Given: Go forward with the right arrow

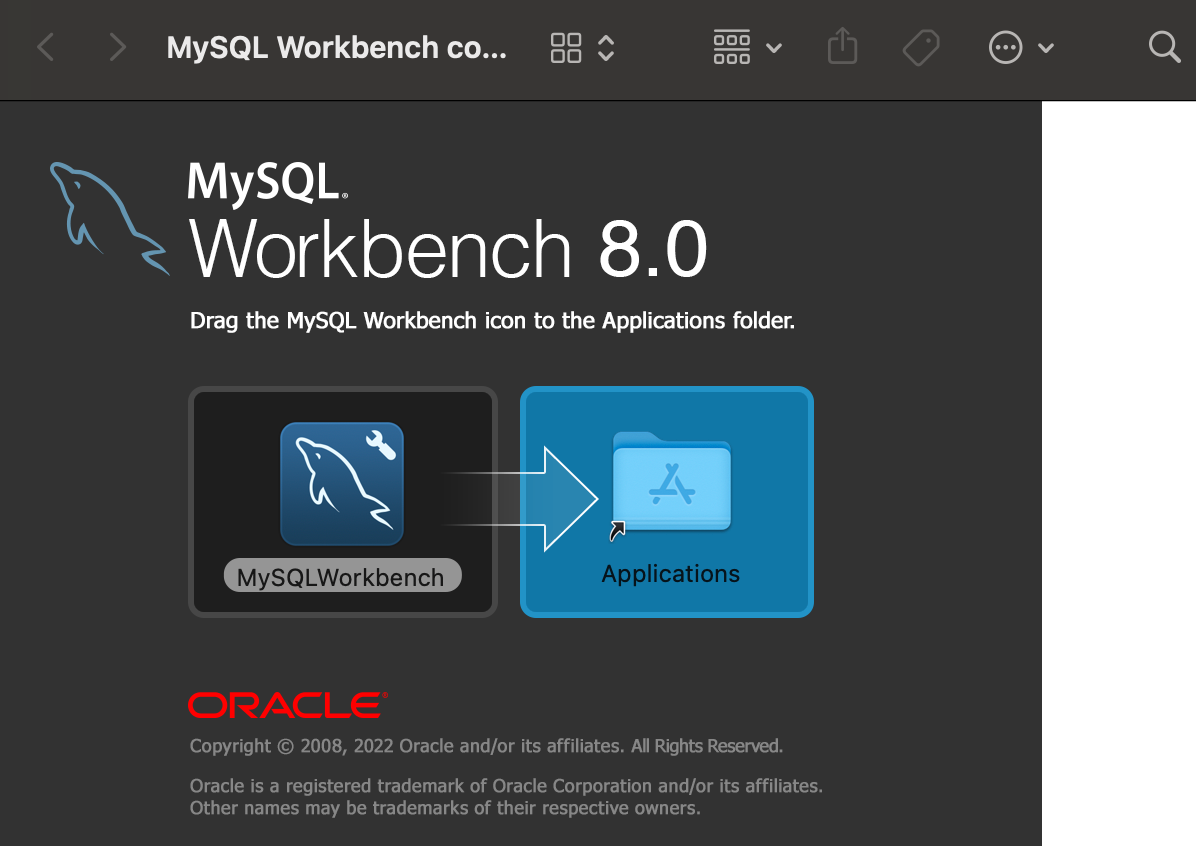Looking at the screenshot, I should click(117, 47).
